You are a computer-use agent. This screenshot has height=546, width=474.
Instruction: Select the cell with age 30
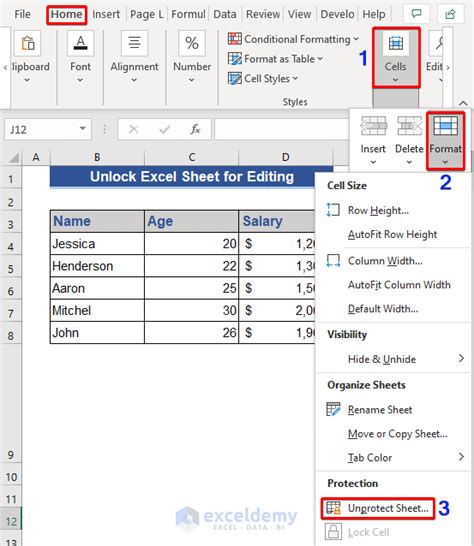(192, 310)
